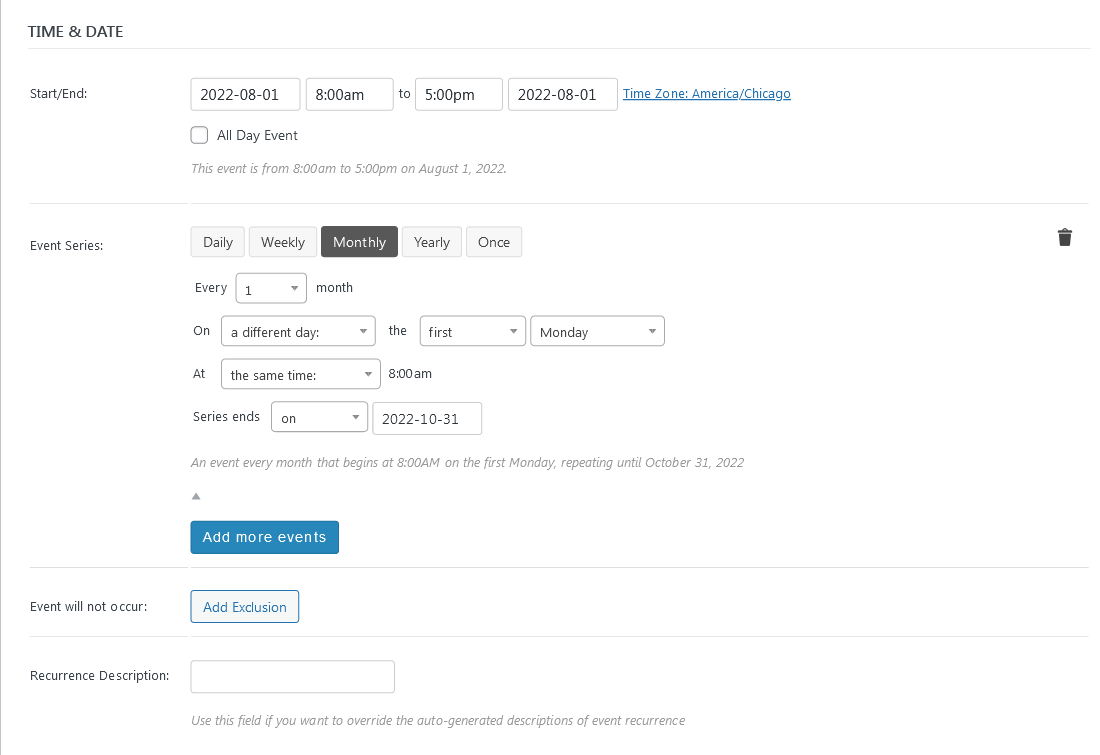
Task: Focus the Recurrence Description text field
Action: [x=293, y=676]
